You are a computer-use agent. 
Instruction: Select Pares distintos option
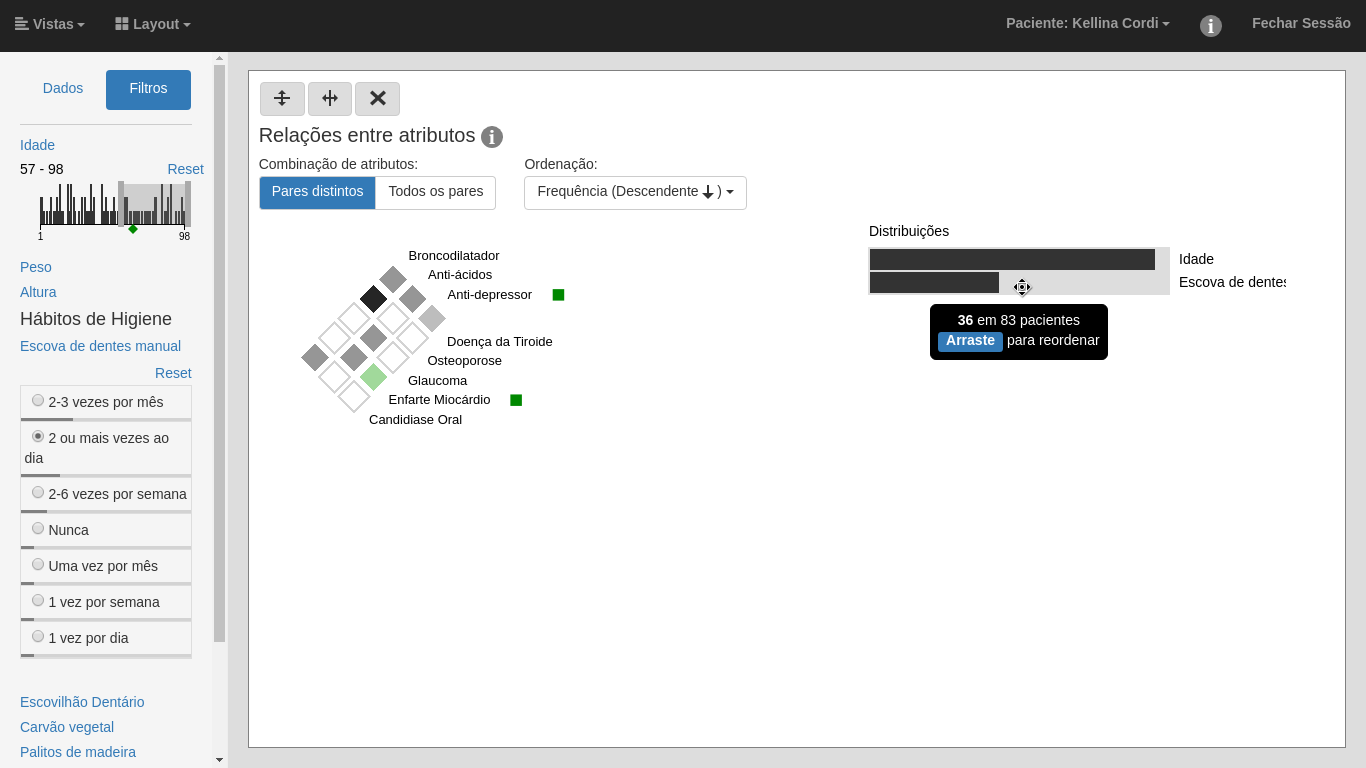coord(317,192)
